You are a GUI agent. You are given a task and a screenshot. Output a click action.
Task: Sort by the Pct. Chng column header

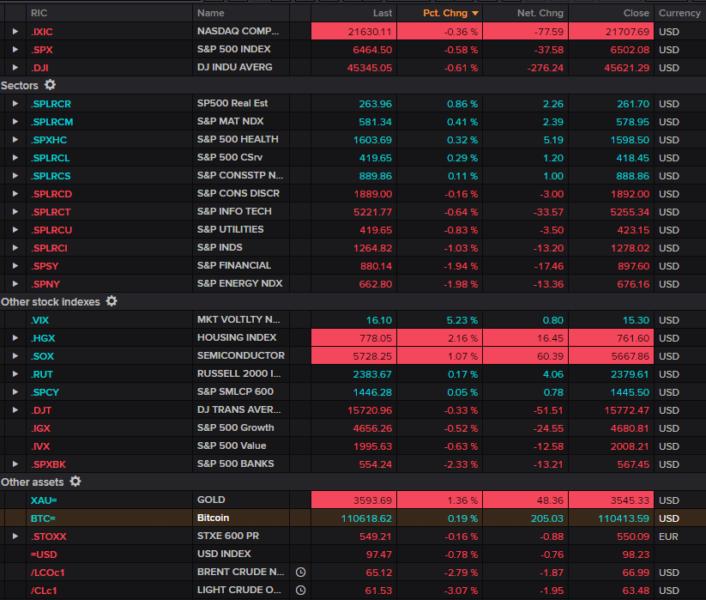click(445, 13)
